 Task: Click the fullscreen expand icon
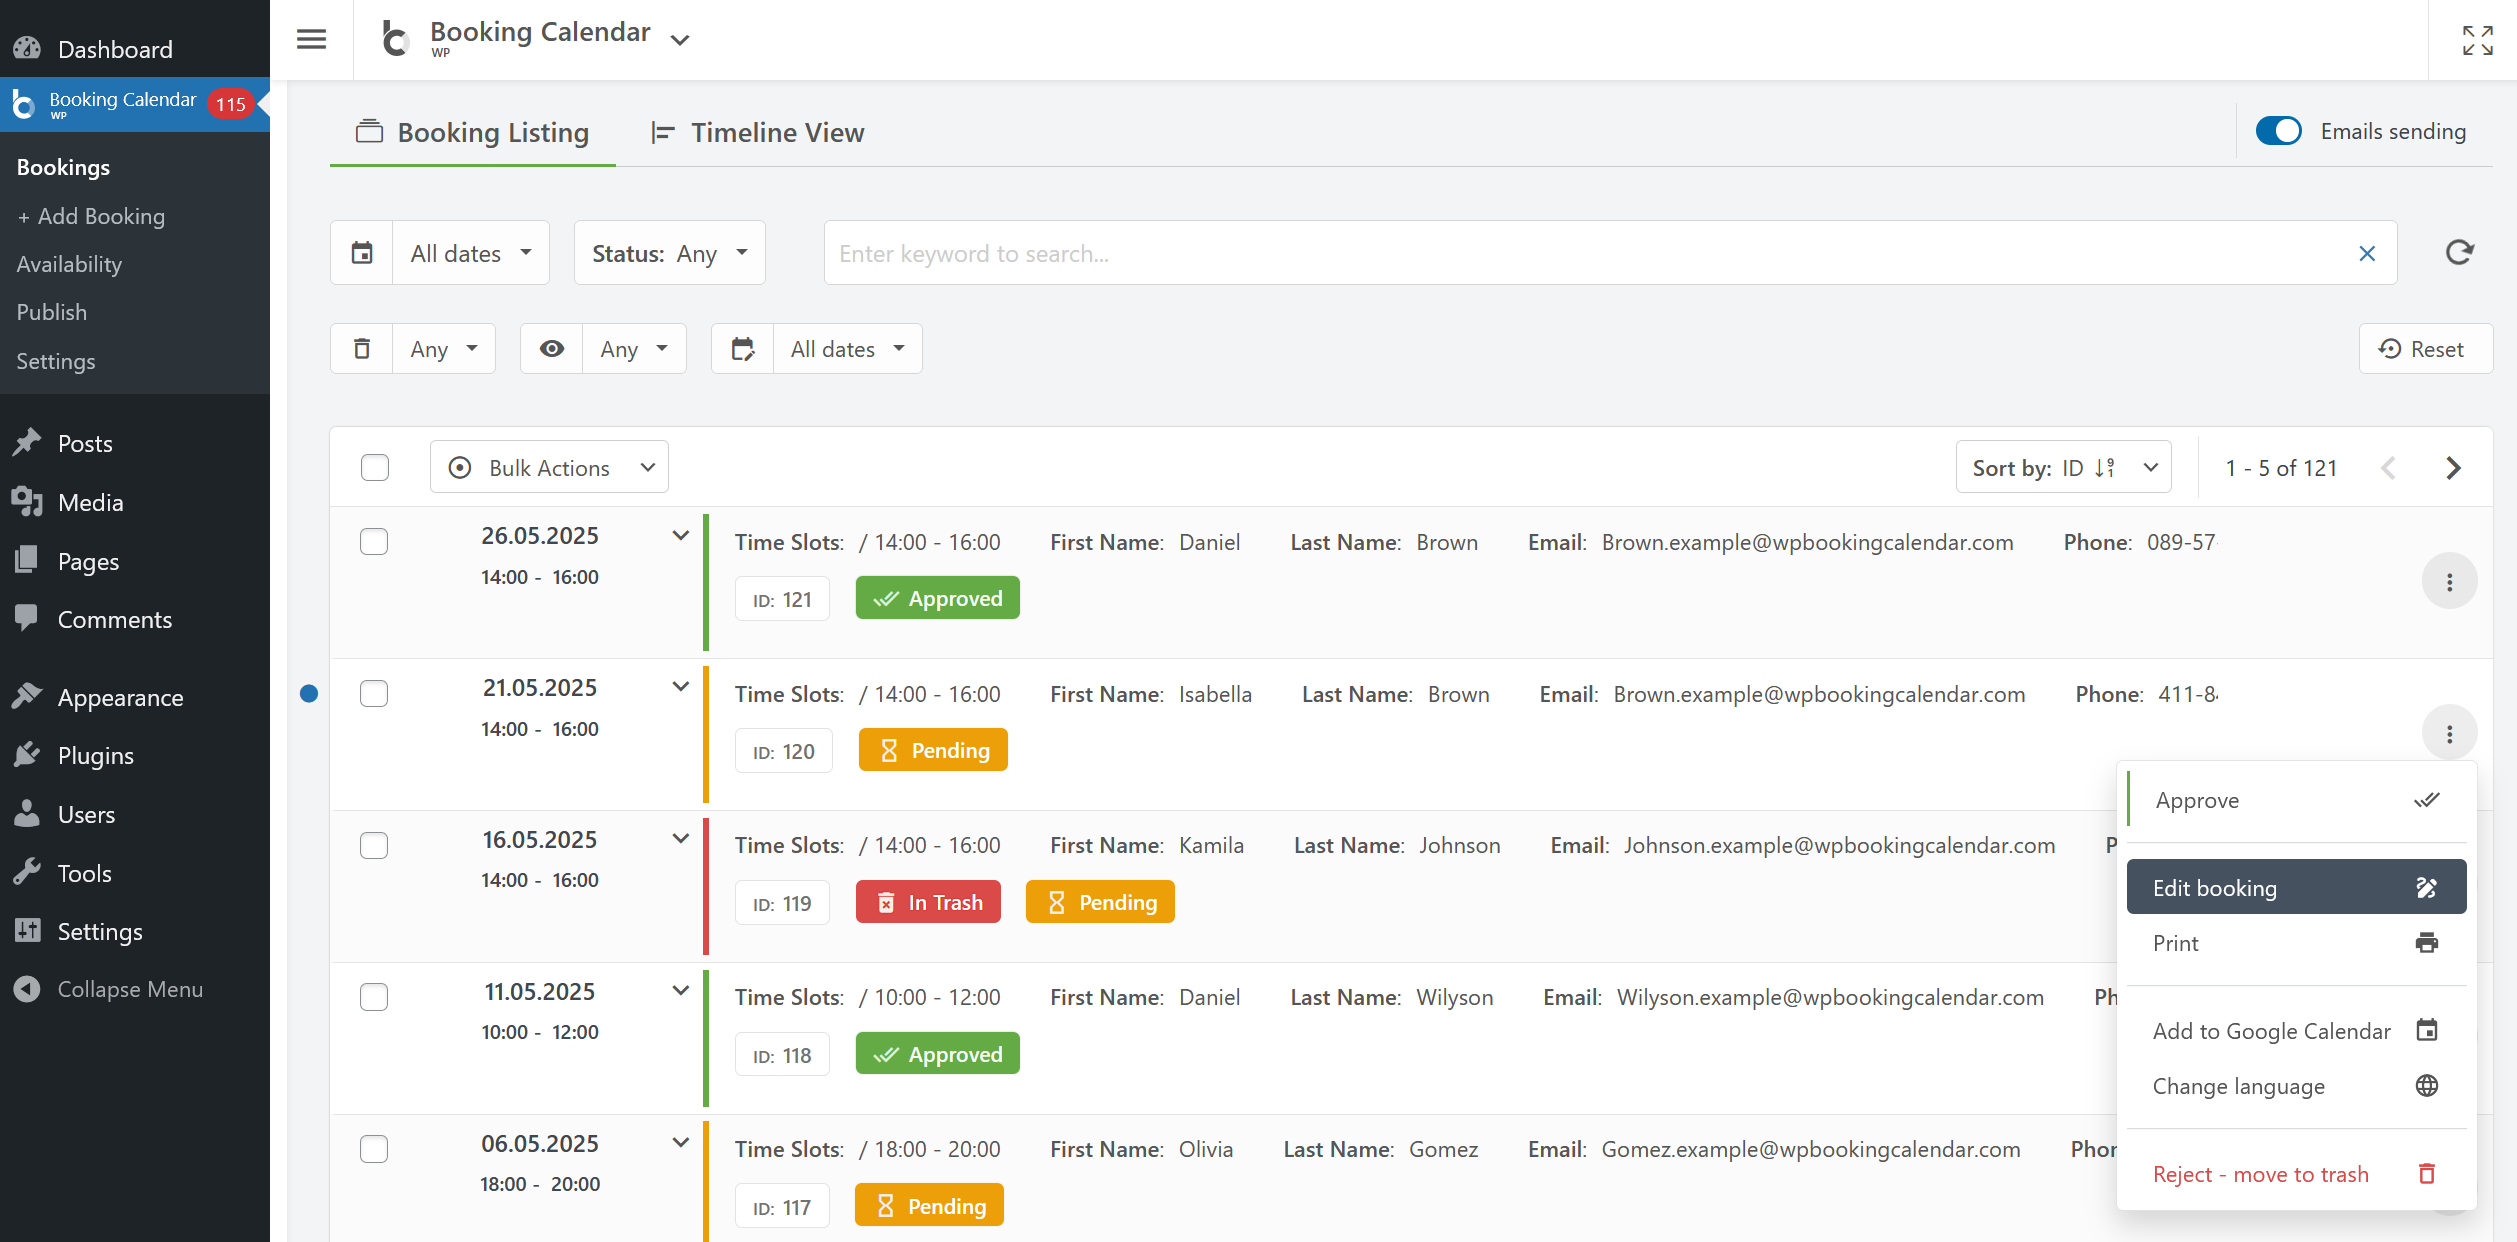click(2477, 40)
